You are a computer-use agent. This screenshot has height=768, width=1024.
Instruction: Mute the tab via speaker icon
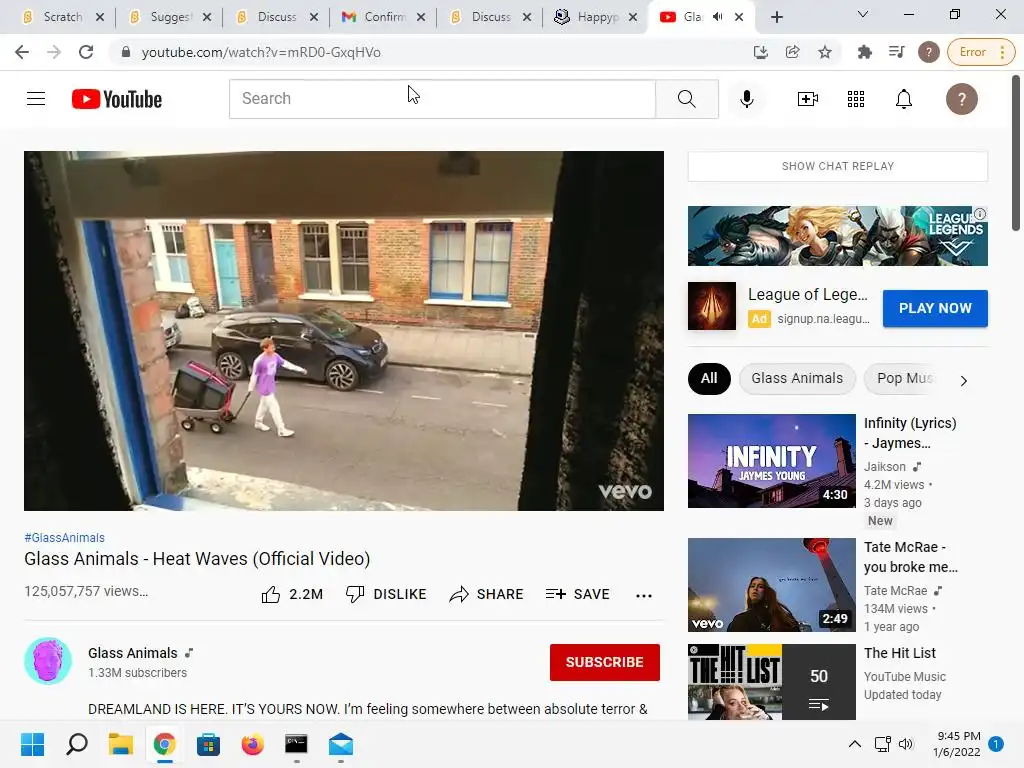(718, 17)
